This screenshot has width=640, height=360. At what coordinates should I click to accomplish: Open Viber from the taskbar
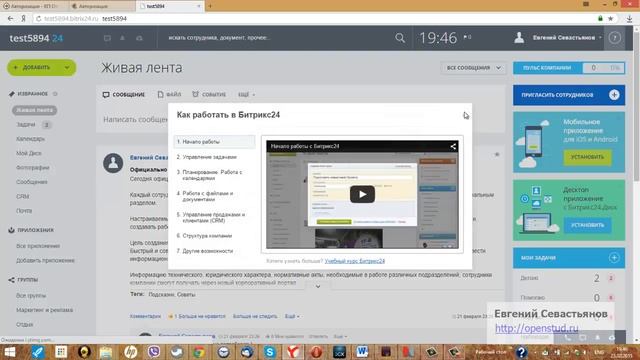coord(154,352)
